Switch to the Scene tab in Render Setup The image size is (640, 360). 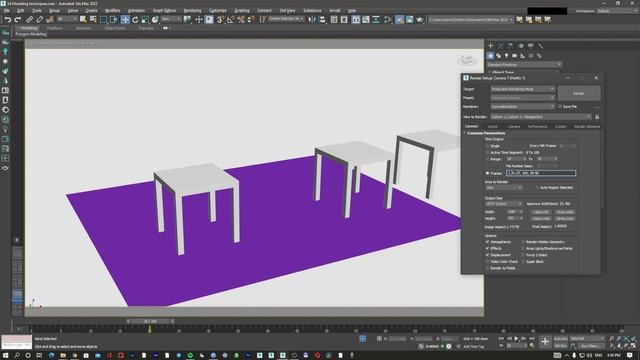coord(493,127)
